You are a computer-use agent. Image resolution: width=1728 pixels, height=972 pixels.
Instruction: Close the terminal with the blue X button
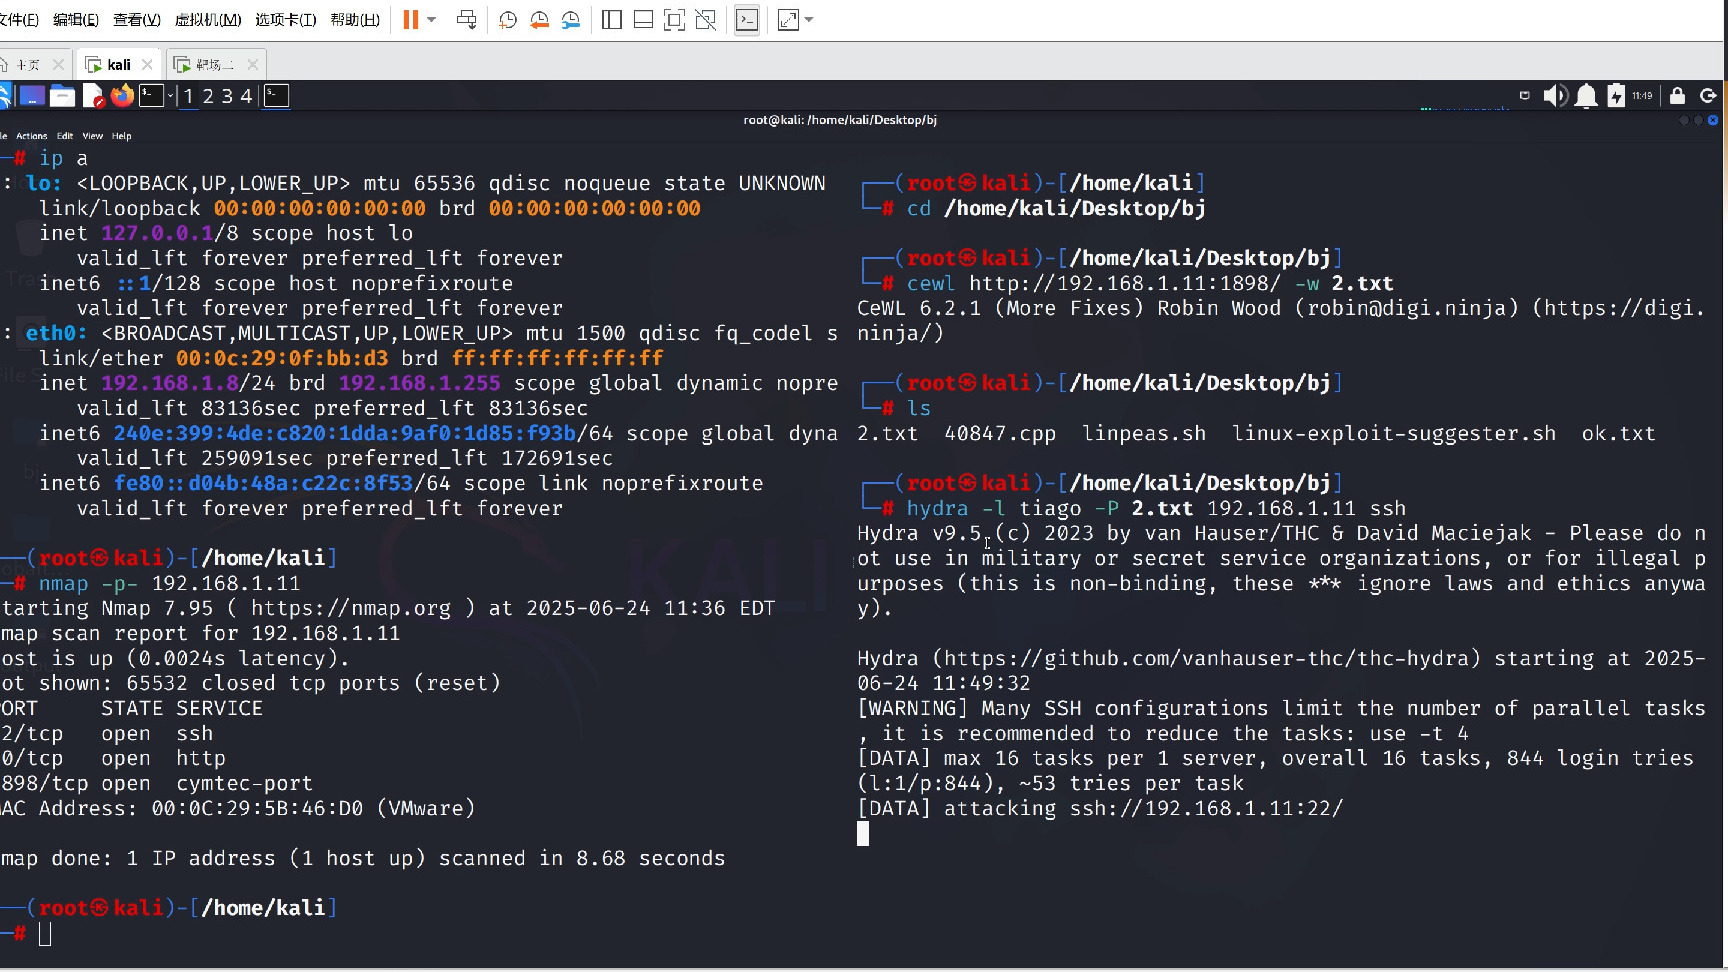point(1713,120)
